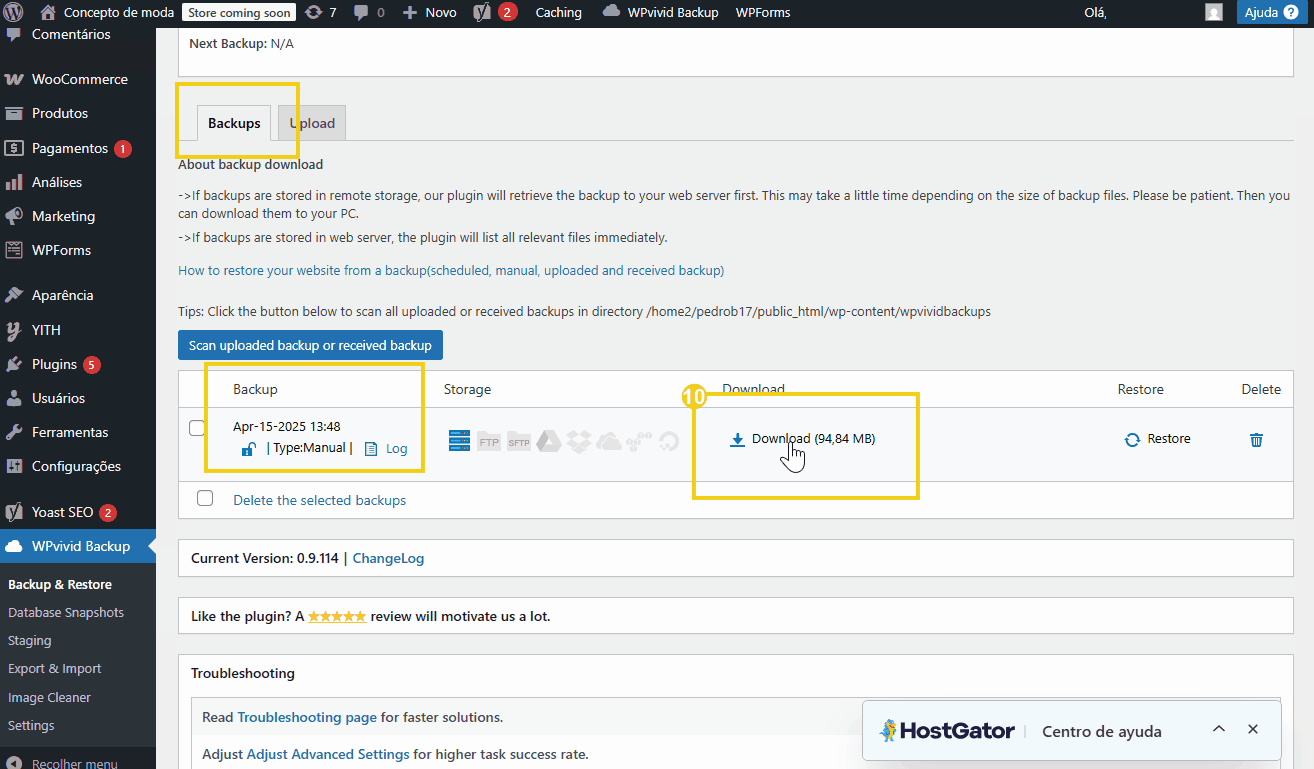
Task: Click the Restore circular arrows icon
Action: [x=1132, y=439]
